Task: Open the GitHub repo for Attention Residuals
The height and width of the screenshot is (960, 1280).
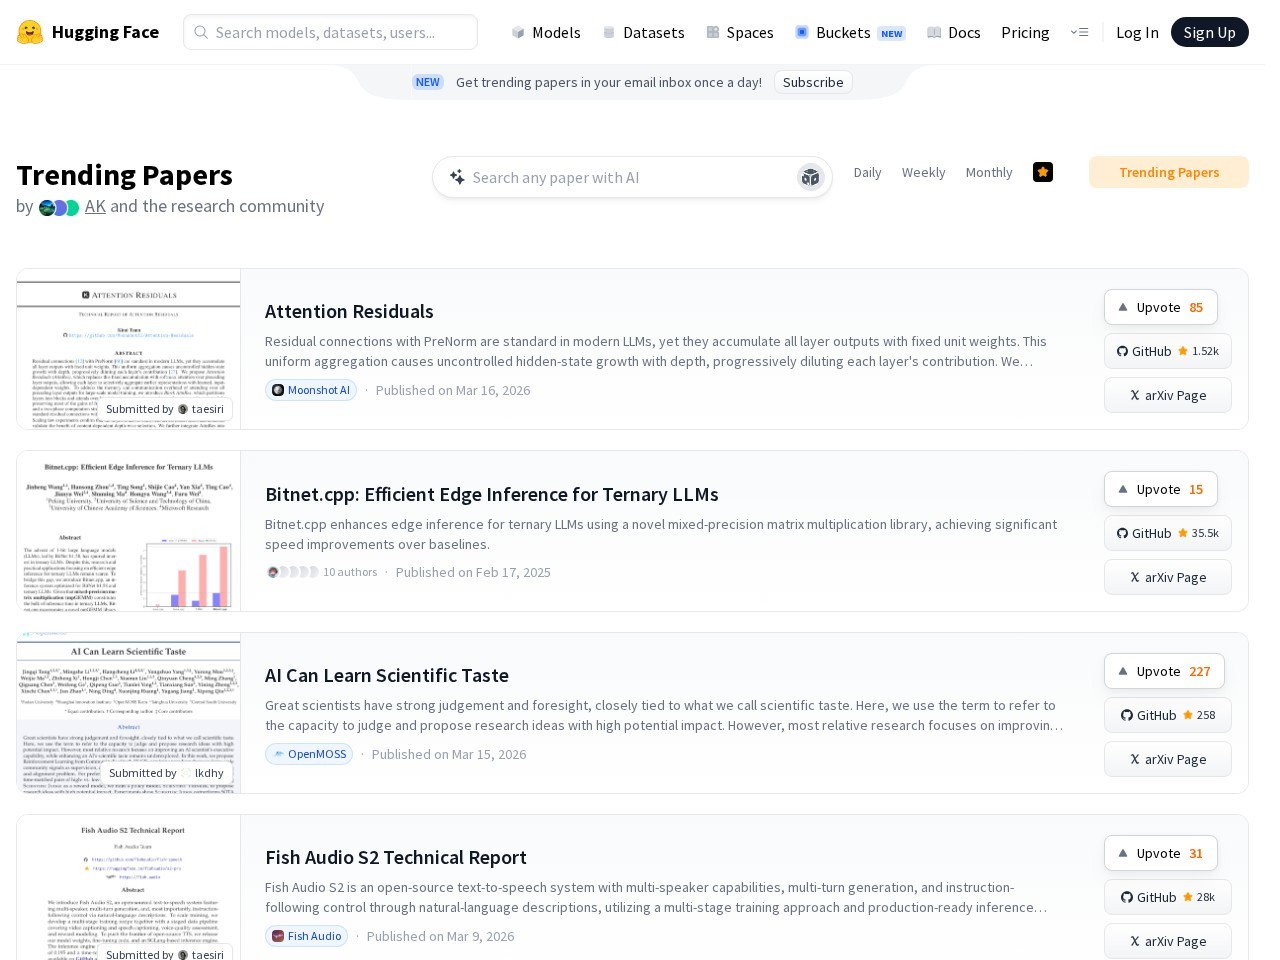Action: [x=1167, y=351]
